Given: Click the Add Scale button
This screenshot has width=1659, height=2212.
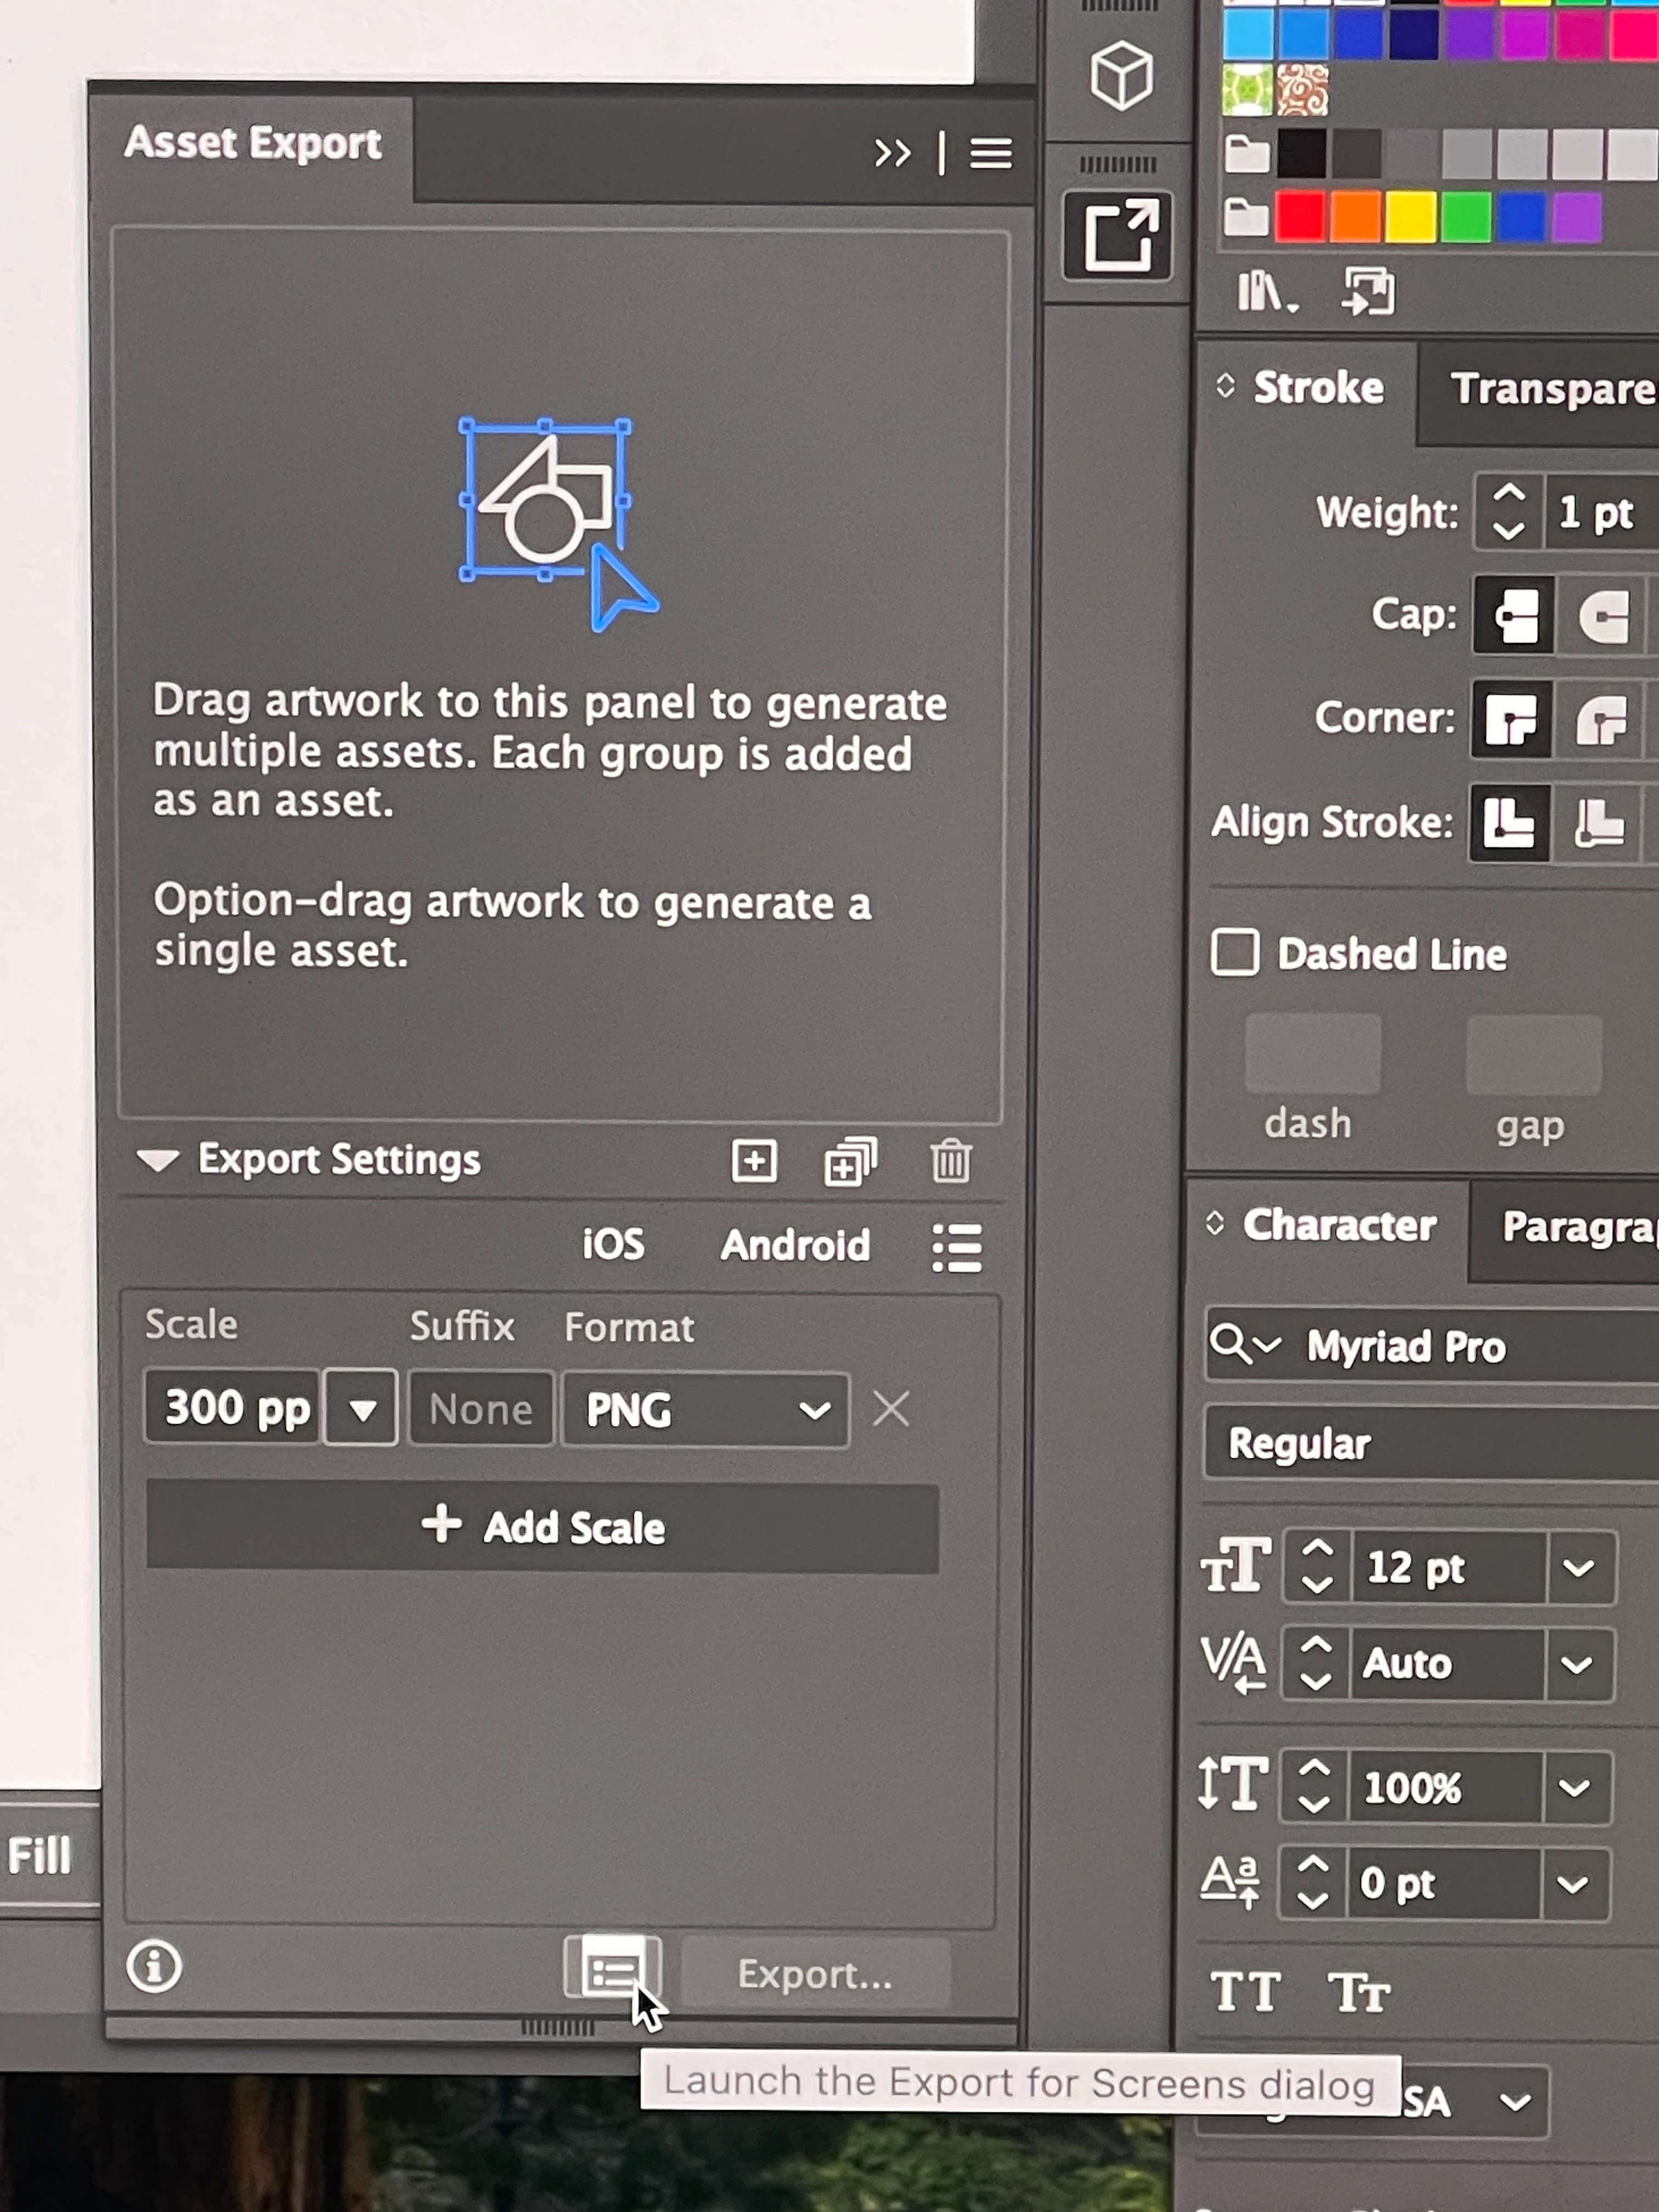Looking at the screenshot, I should click(542, 1528).
